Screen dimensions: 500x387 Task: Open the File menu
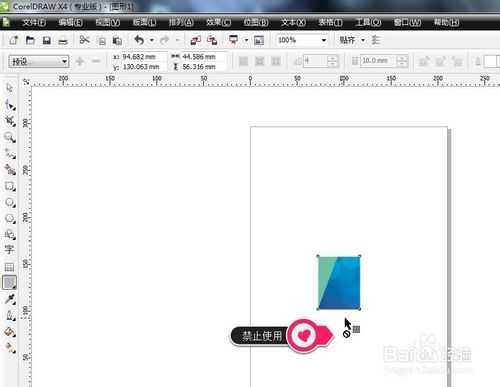[x=34, y=22]
